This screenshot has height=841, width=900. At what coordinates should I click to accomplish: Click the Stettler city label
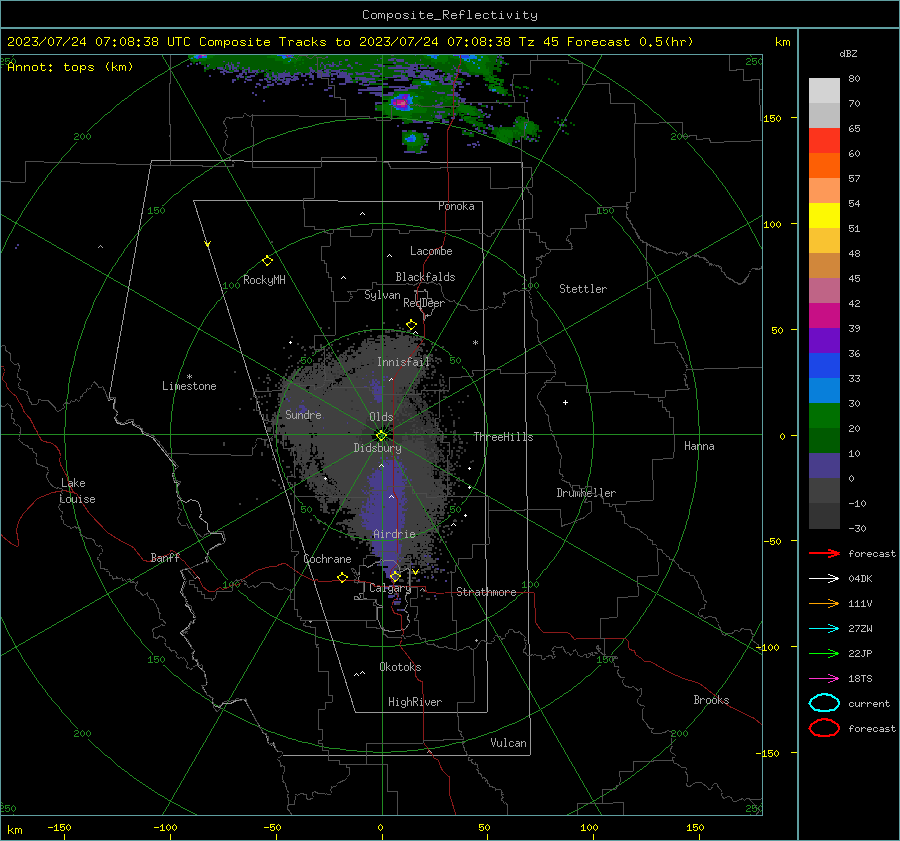[583, 289]
